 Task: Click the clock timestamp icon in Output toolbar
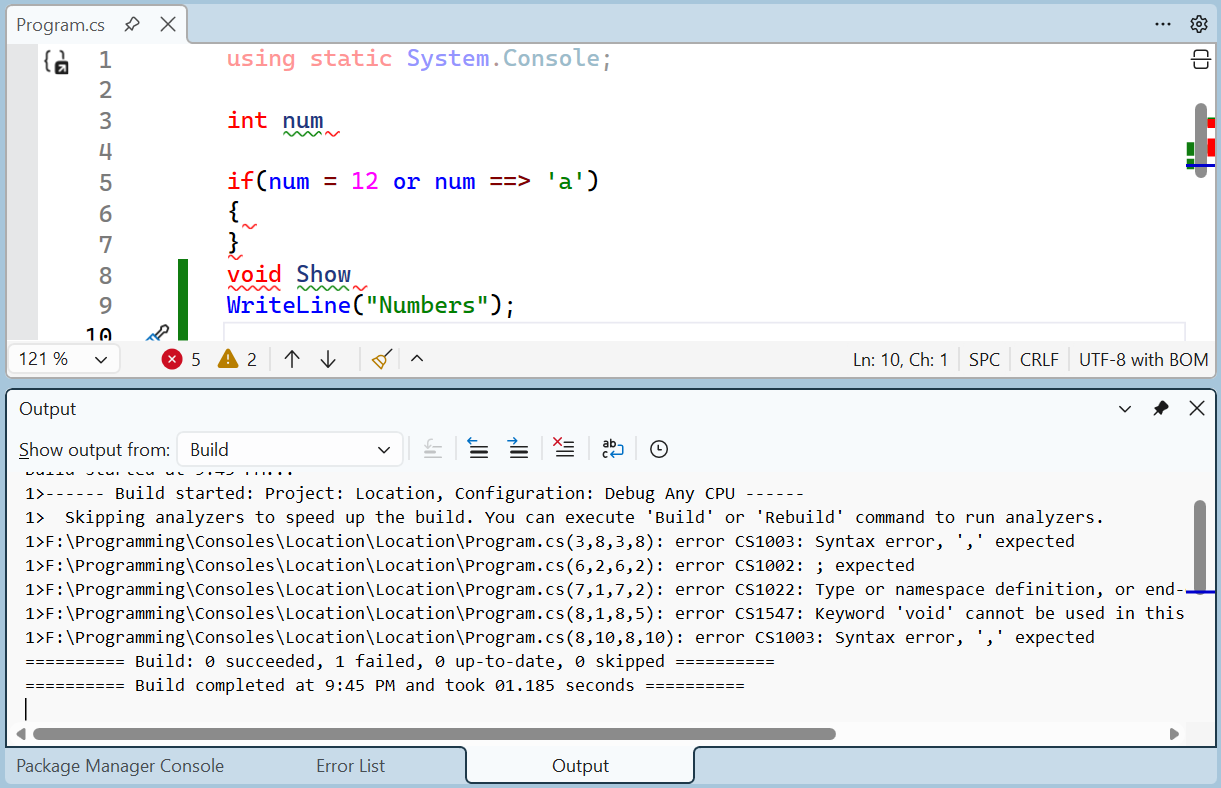coord(658,450)
